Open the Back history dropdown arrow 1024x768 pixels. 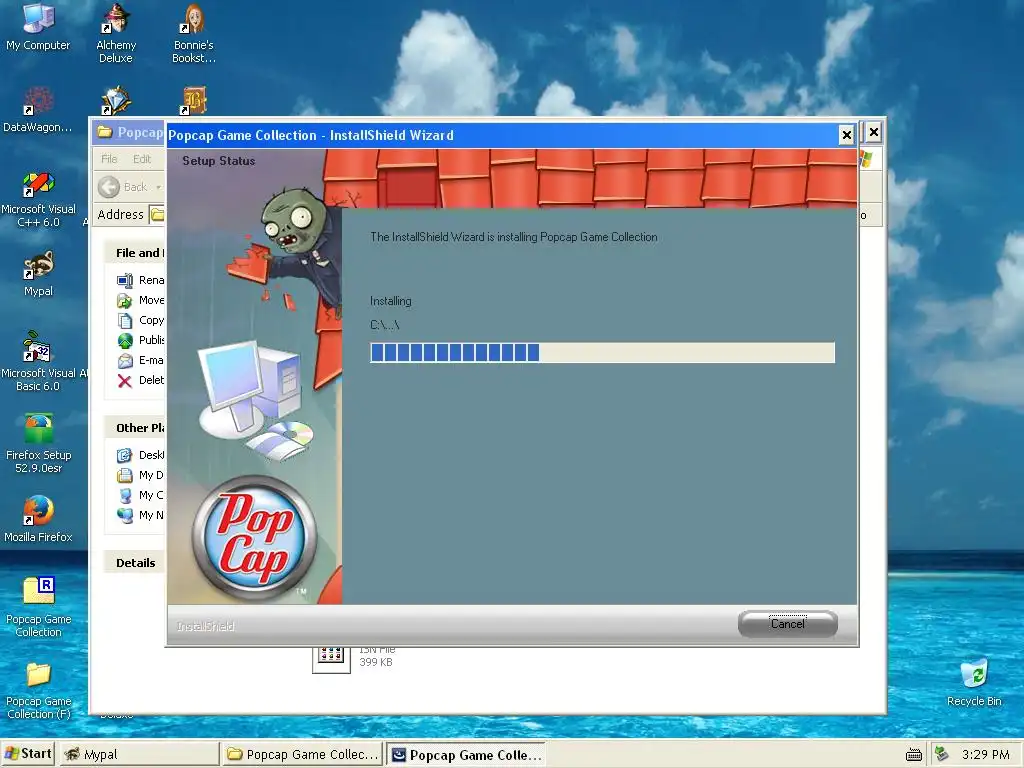click(158, 187)
